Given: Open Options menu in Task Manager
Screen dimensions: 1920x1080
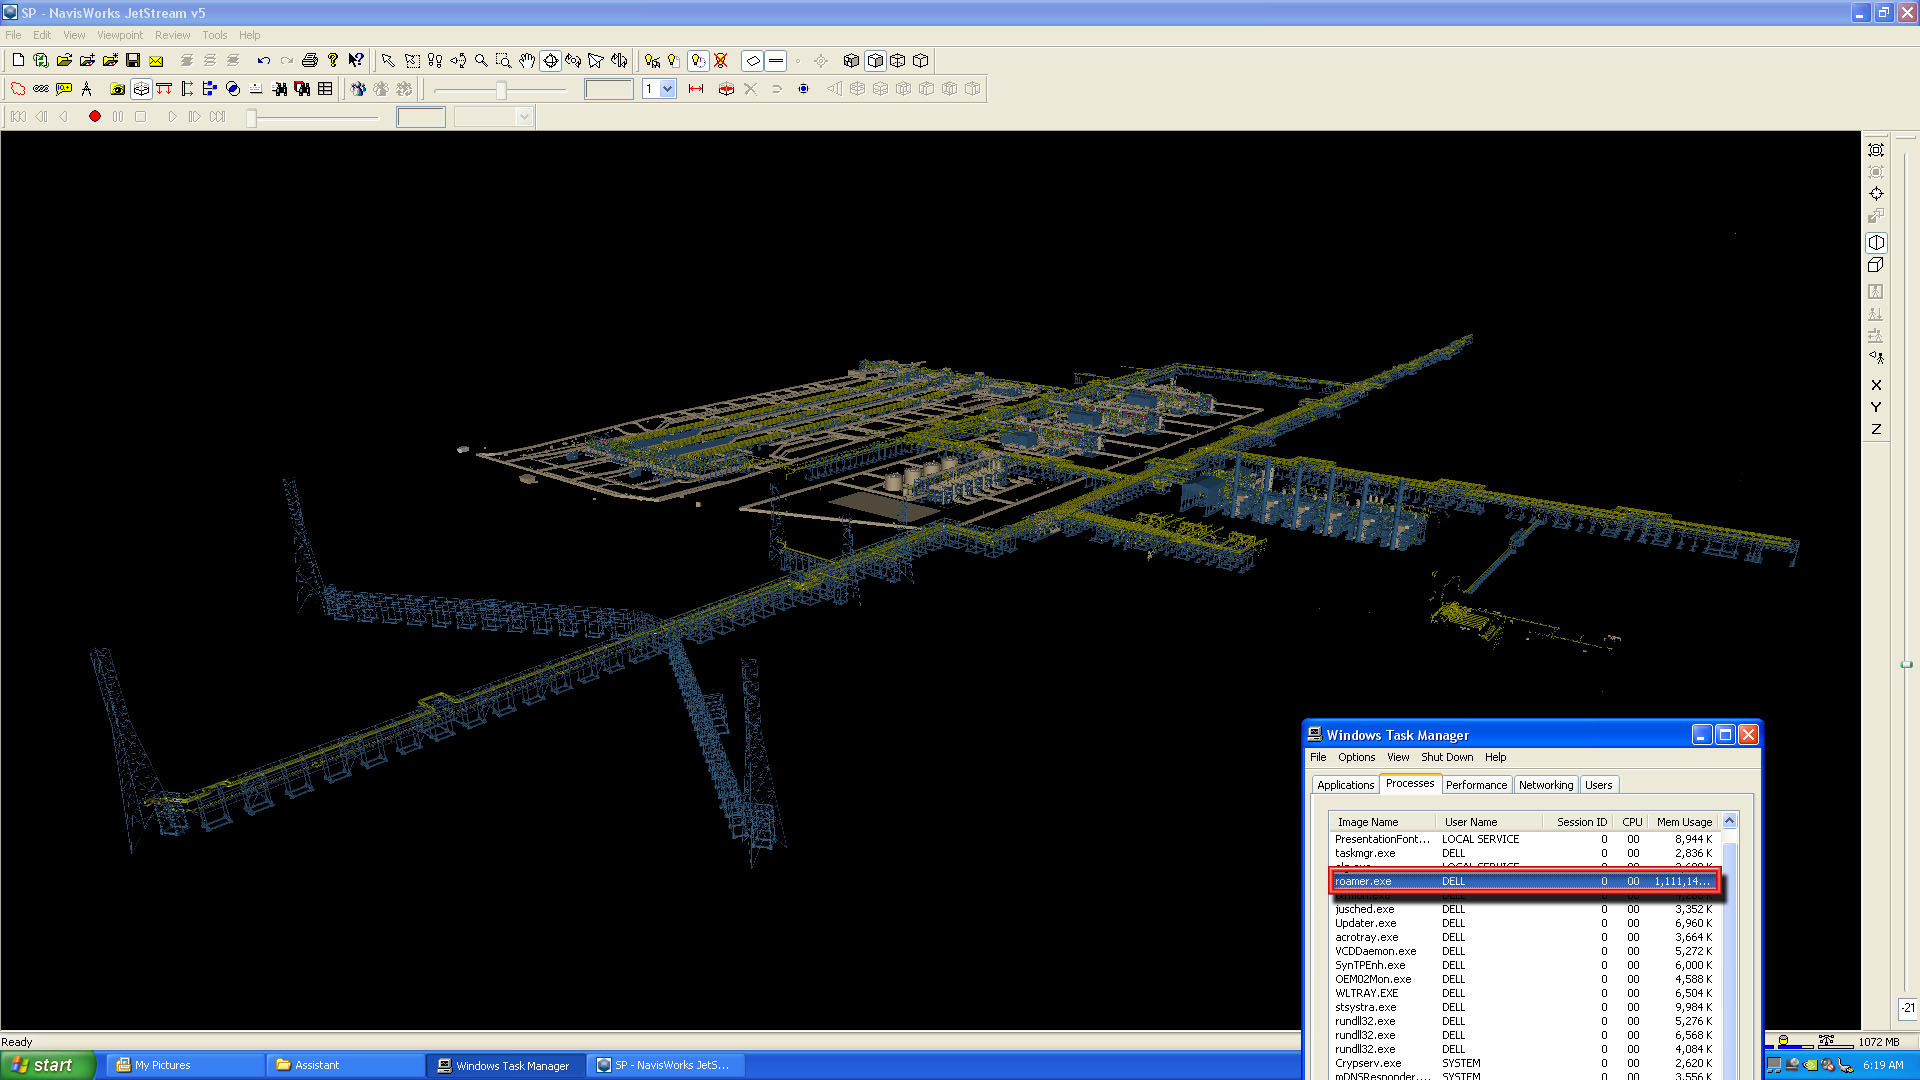Looking at the screenshot, I should coord(1356,757).
